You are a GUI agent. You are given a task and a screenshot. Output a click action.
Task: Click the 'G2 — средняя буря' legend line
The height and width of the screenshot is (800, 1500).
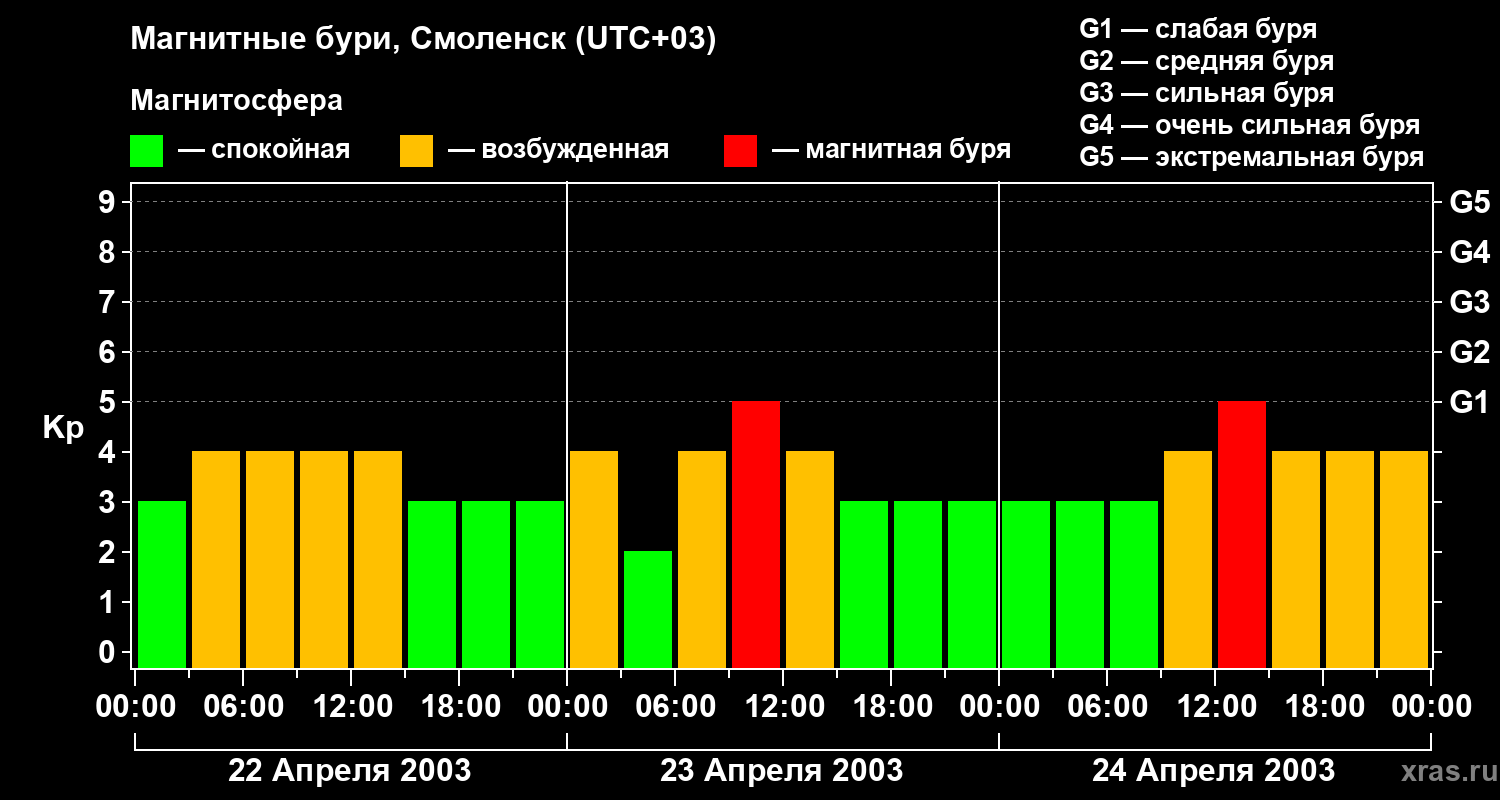coord(1207,61)
